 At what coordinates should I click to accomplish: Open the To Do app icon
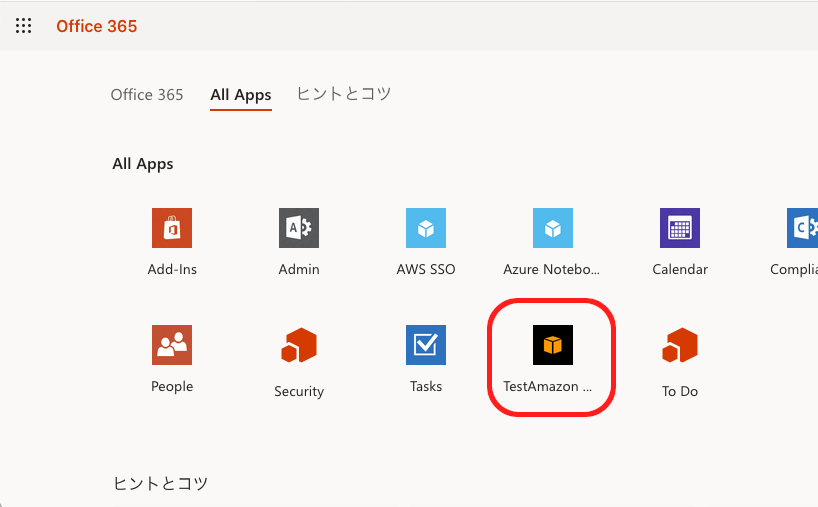(x=680, y=345)
